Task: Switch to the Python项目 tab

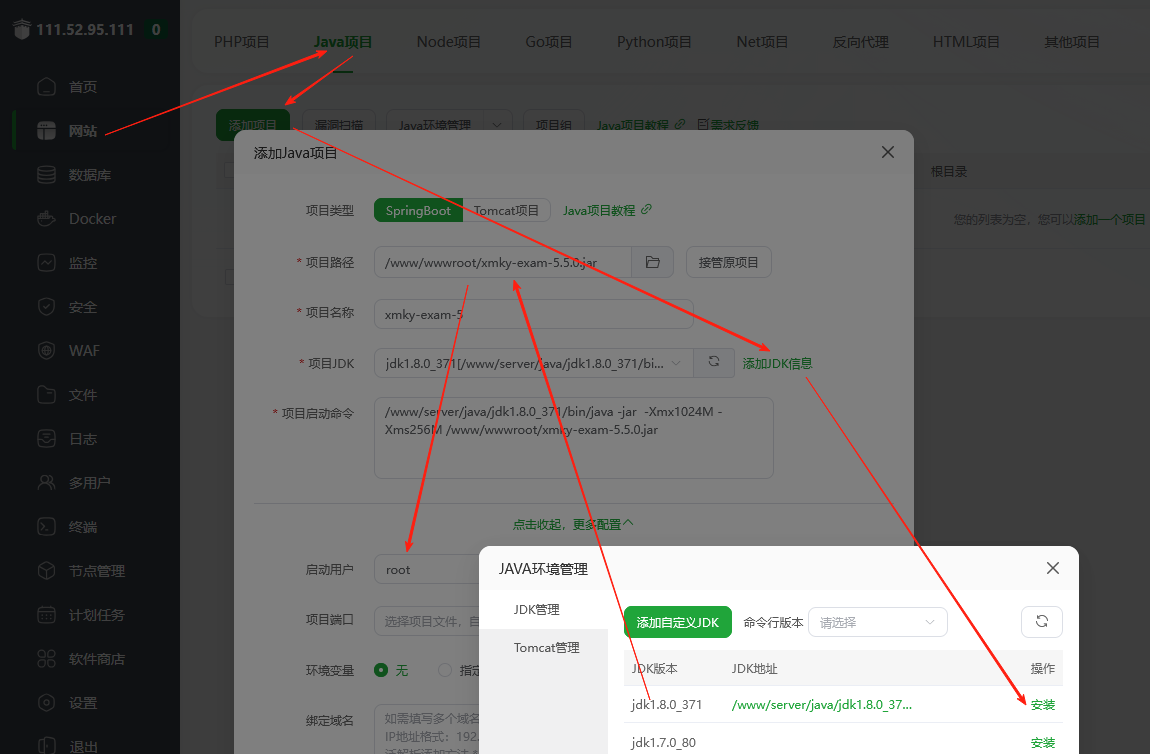Action: pos(653,42)
